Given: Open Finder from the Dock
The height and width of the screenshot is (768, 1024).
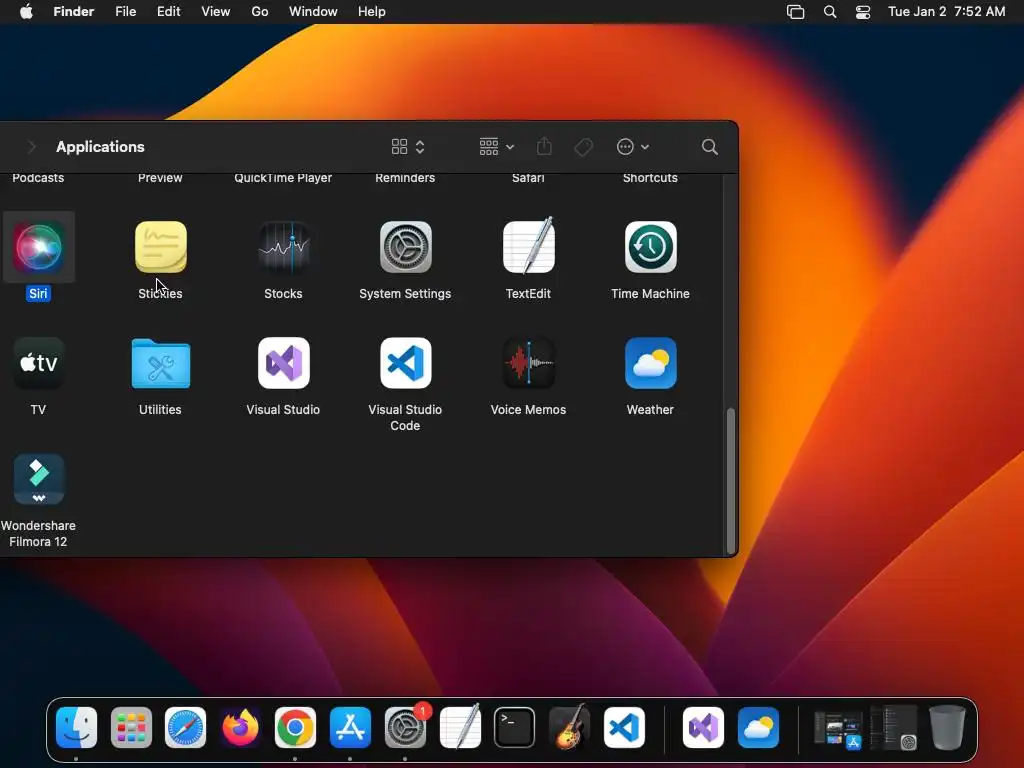Looking at the screenshot, I should click(76, 728).
